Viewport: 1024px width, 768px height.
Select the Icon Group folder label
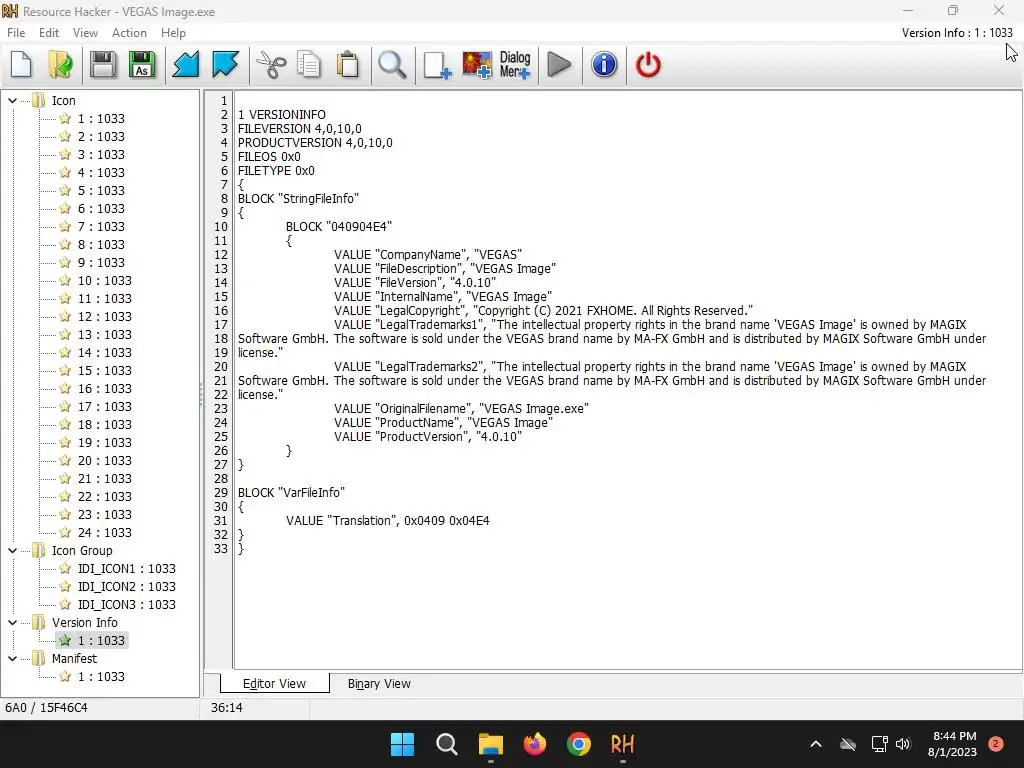click(x=82, y=551)
